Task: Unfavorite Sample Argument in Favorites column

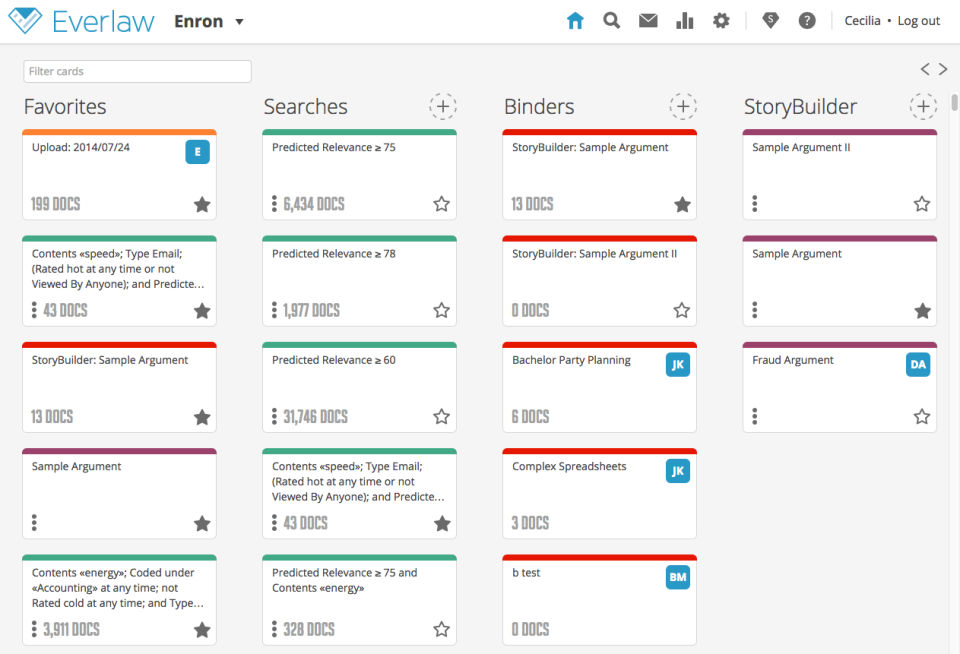Action: tap(202, 524)
